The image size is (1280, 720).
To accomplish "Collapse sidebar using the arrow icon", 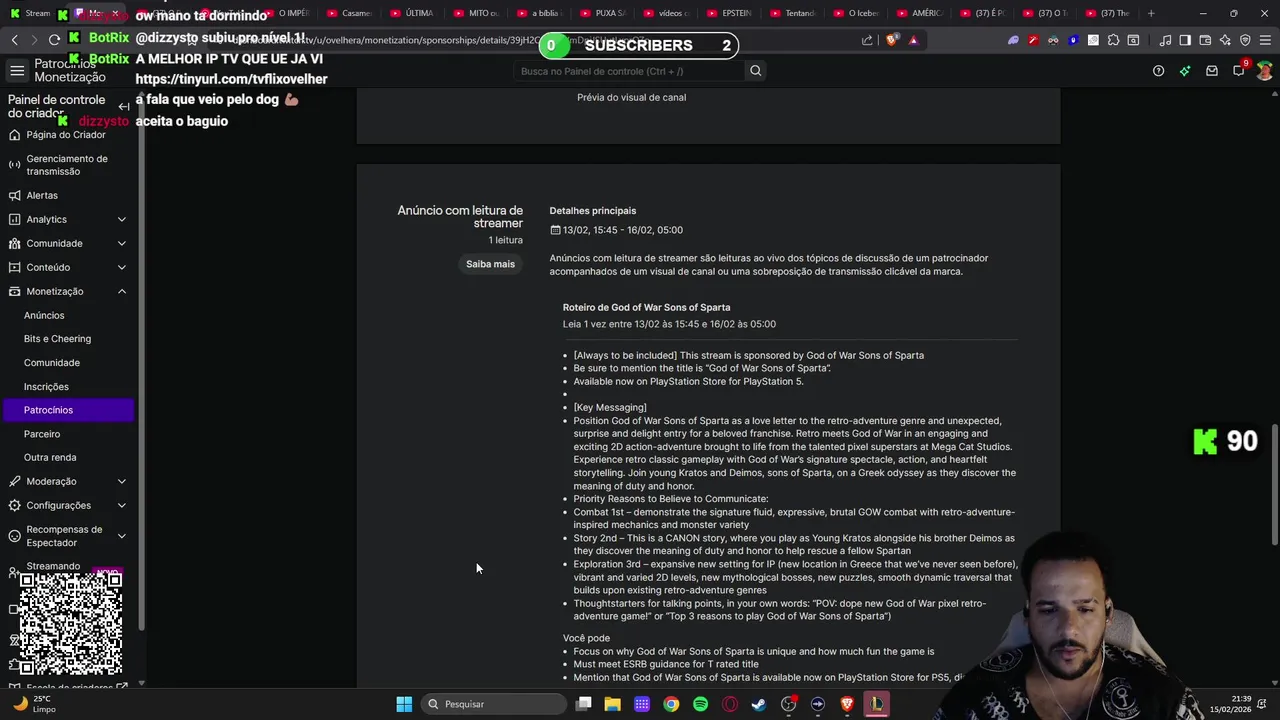I will pos(124,106).
